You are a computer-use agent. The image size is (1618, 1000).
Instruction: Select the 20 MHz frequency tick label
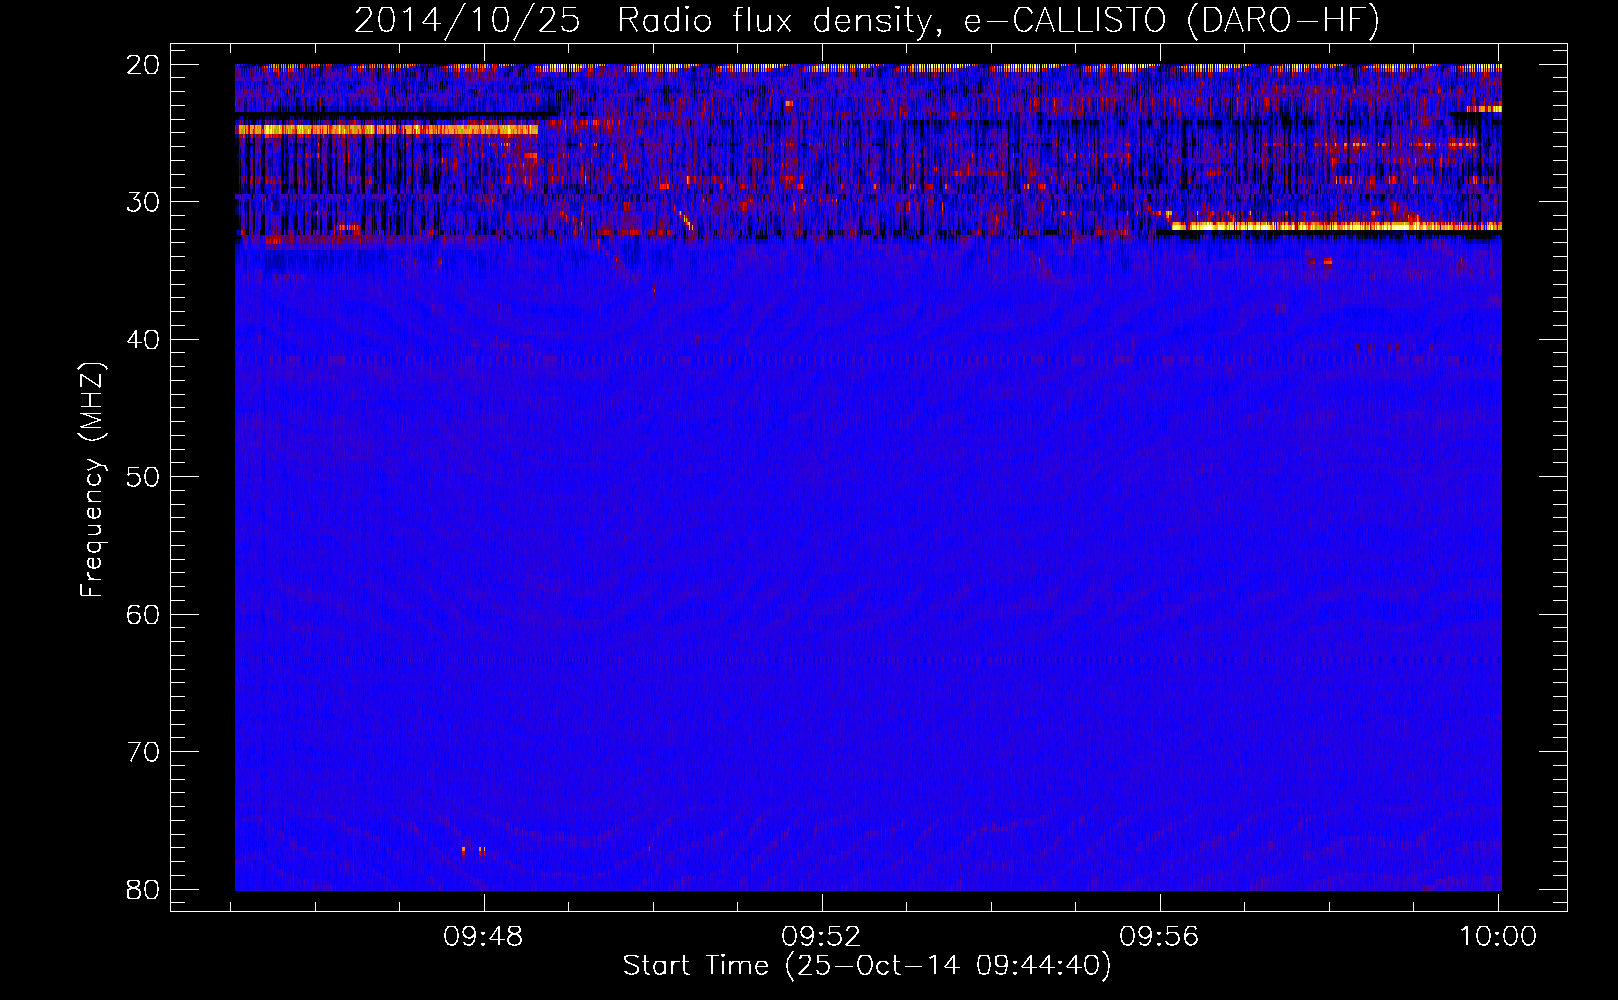pyautogui.click(x=144, y=64)
